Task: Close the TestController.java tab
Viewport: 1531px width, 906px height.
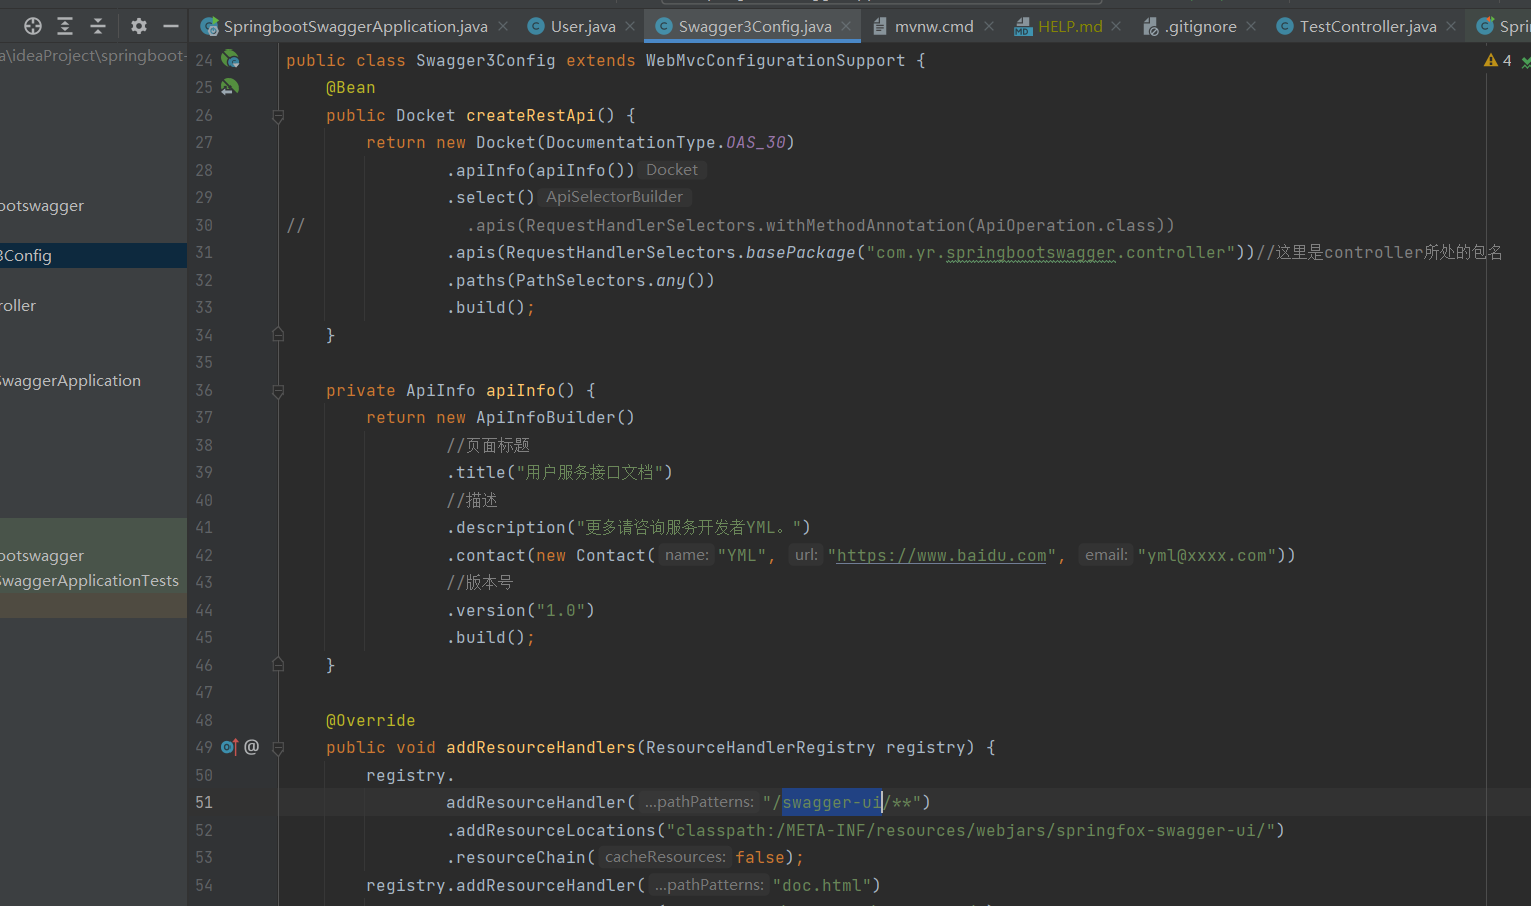Action: 1451,26
